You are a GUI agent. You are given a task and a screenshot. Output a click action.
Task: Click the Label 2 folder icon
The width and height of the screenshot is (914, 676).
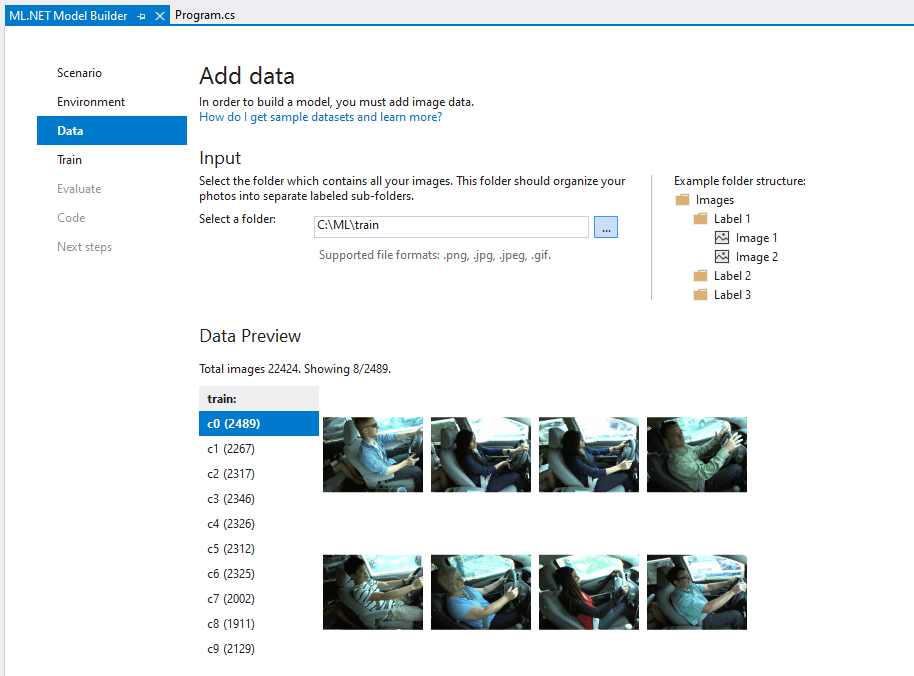pyautogui.click(x=701, y=276)
